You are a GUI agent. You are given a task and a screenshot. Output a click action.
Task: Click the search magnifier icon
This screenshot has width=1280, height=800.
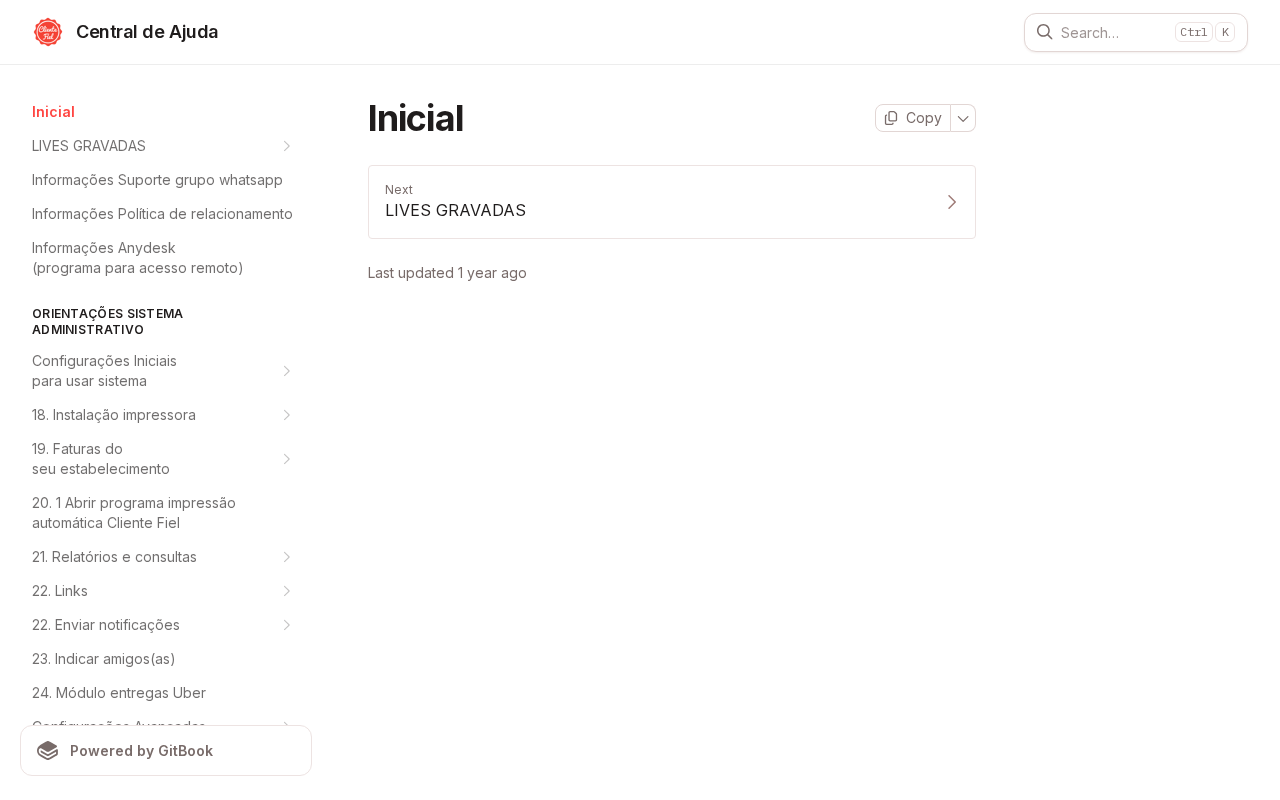1044,32
